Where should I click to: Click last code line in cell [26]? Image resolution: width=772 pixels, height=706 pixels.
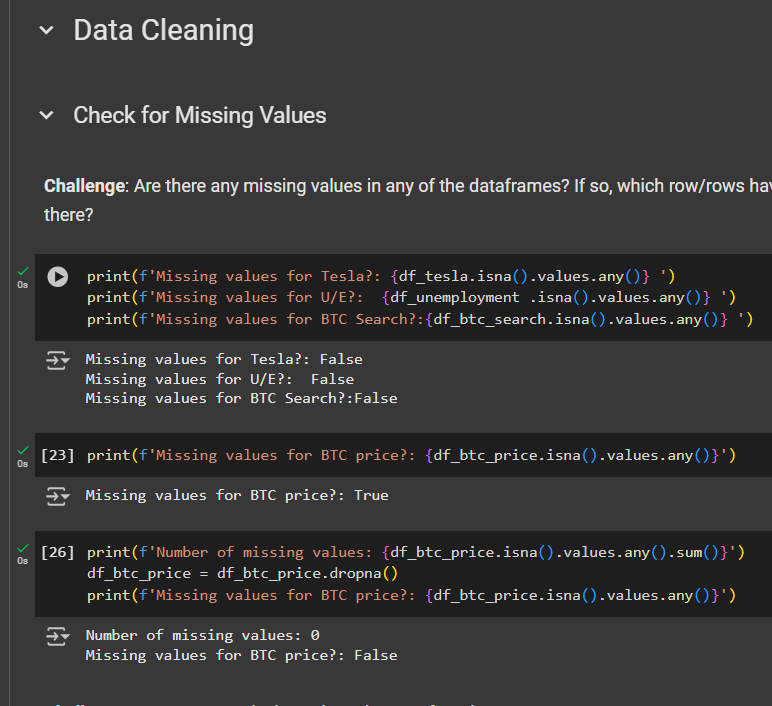[x=411, y=596]
